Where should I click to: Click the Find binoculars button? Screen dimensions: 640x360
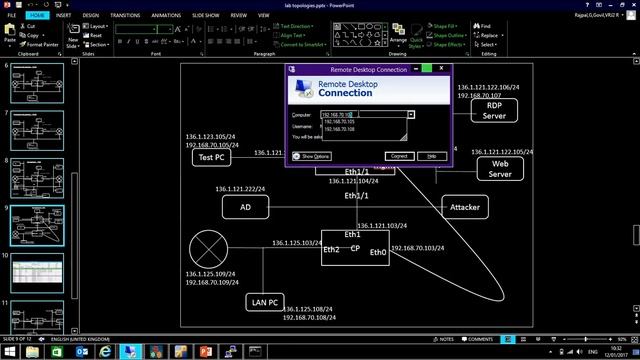pos(482,26)
